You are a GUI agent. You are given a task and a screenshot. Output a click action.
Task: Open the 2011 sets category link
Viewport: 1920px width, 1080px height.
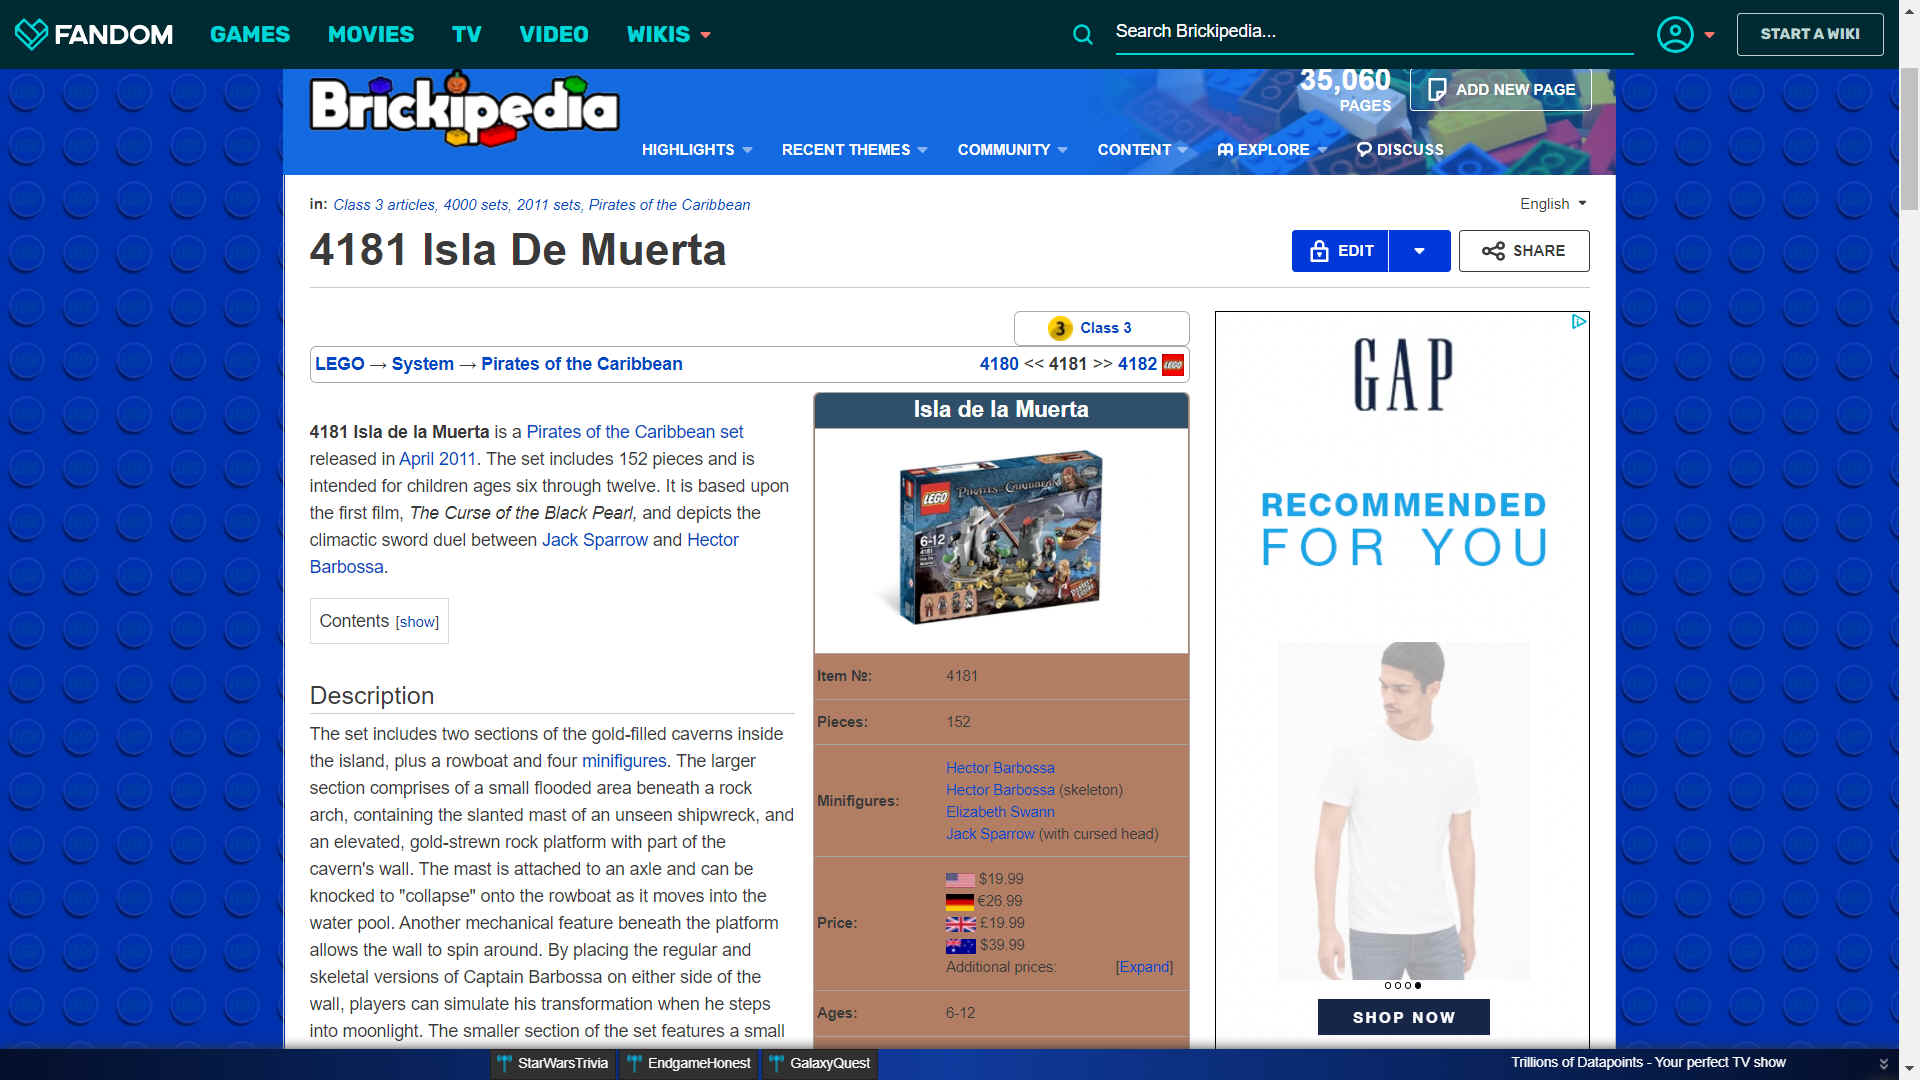[548, 205]
